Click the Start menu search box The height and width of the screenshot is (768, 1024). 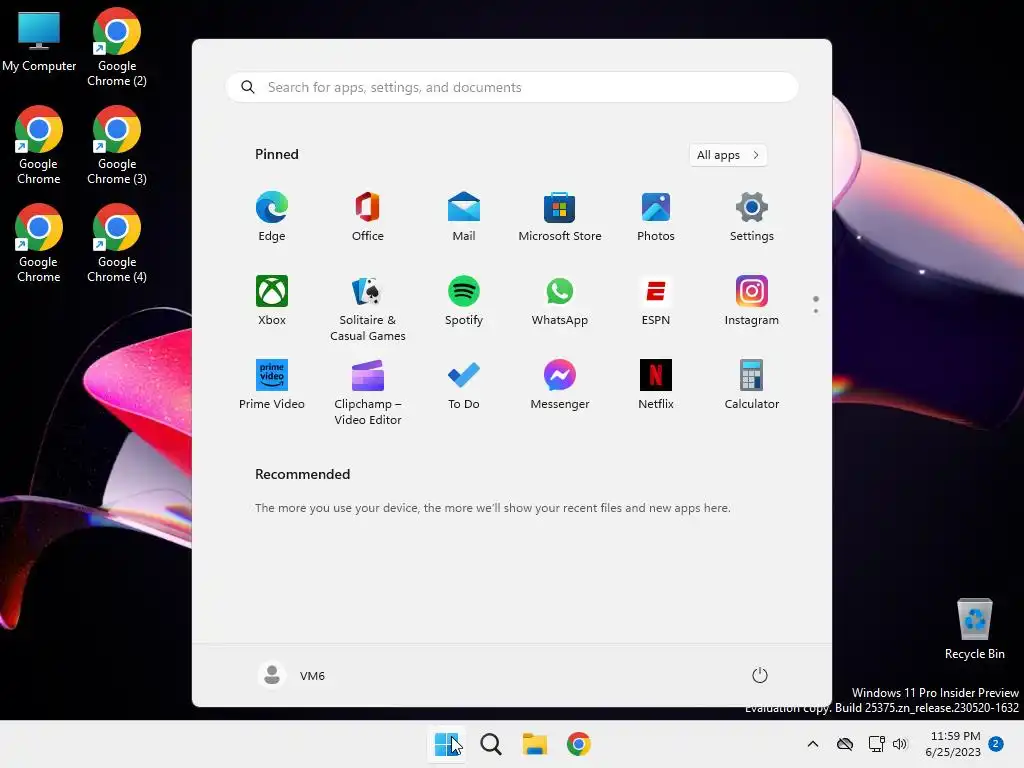[512, 88]
